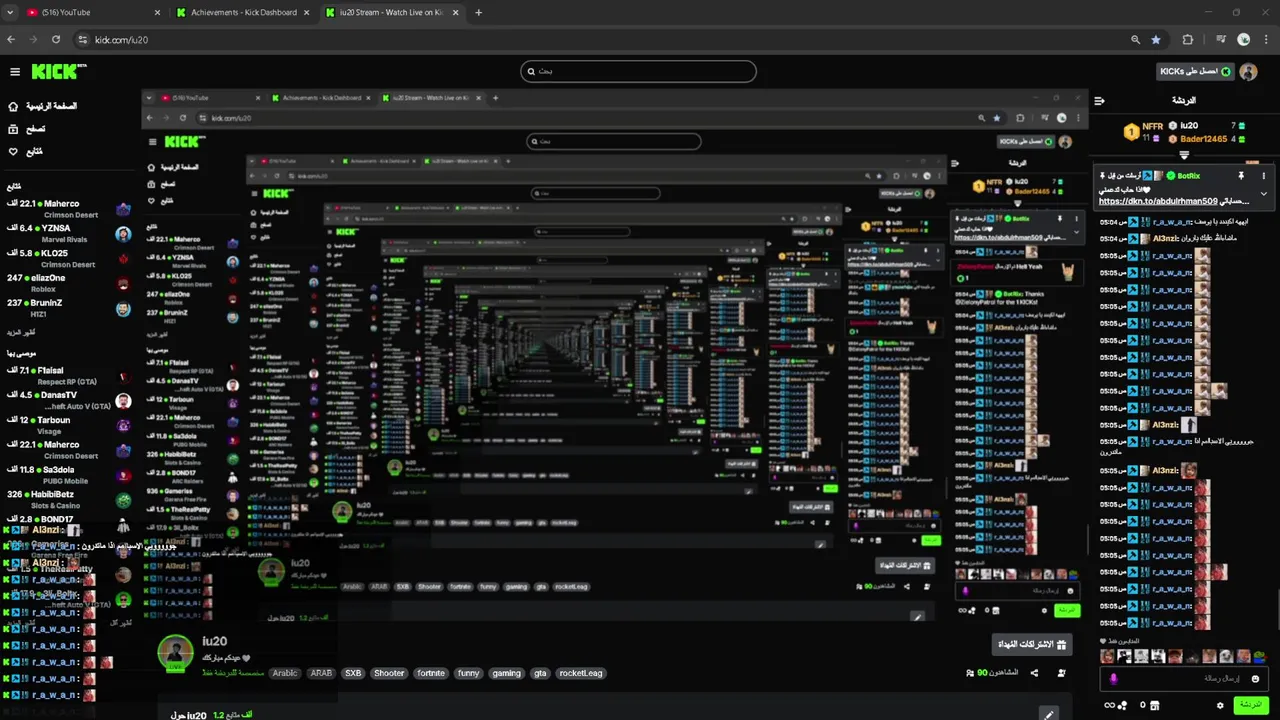
Task: Open the Kick sidebar hamburger menu
Action: tap(15, 72)
